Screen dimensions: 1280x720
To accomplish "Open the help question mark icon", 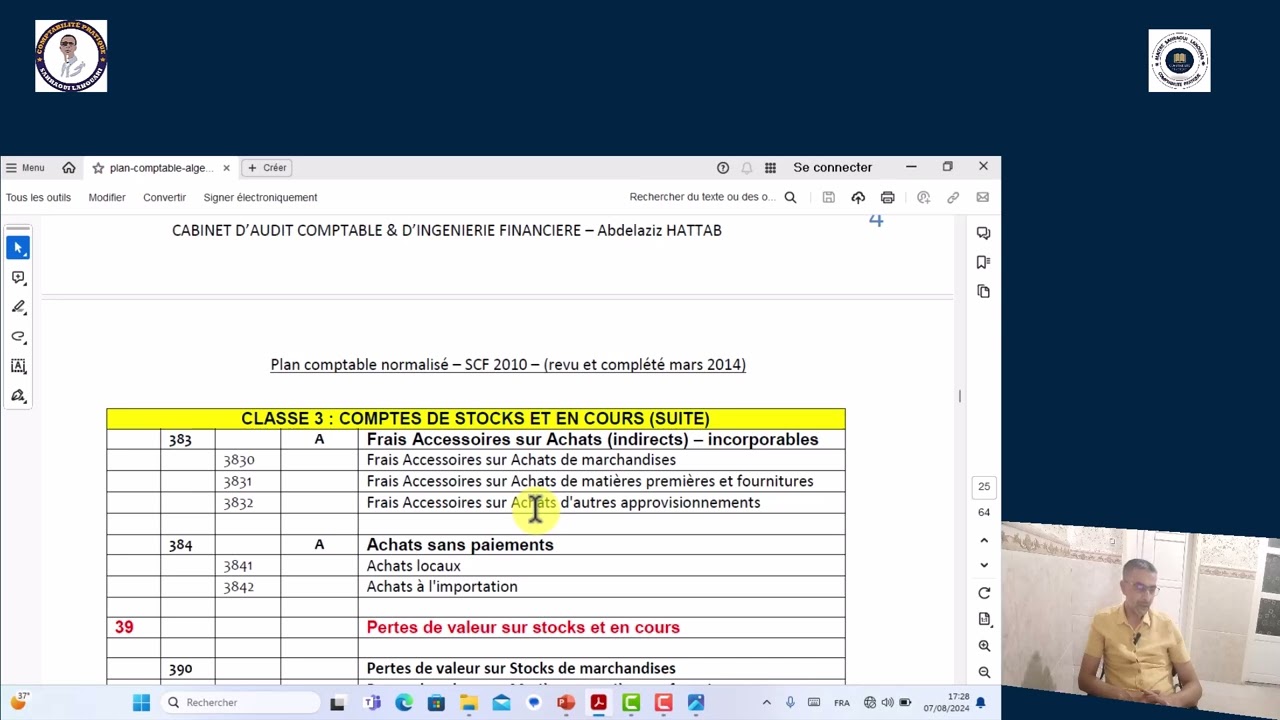I will (x=723, y=168).
